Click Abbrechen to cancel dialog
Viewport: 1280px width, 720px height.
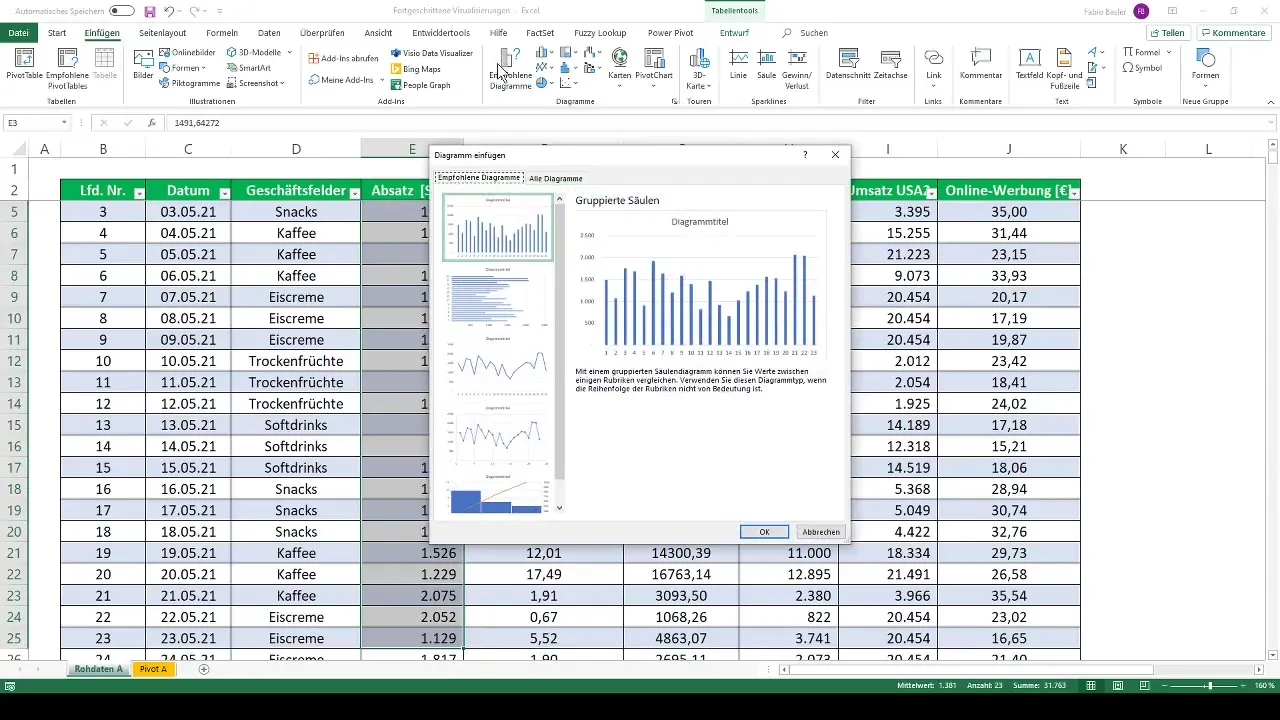pyautogui.click(x=821, y=532)
